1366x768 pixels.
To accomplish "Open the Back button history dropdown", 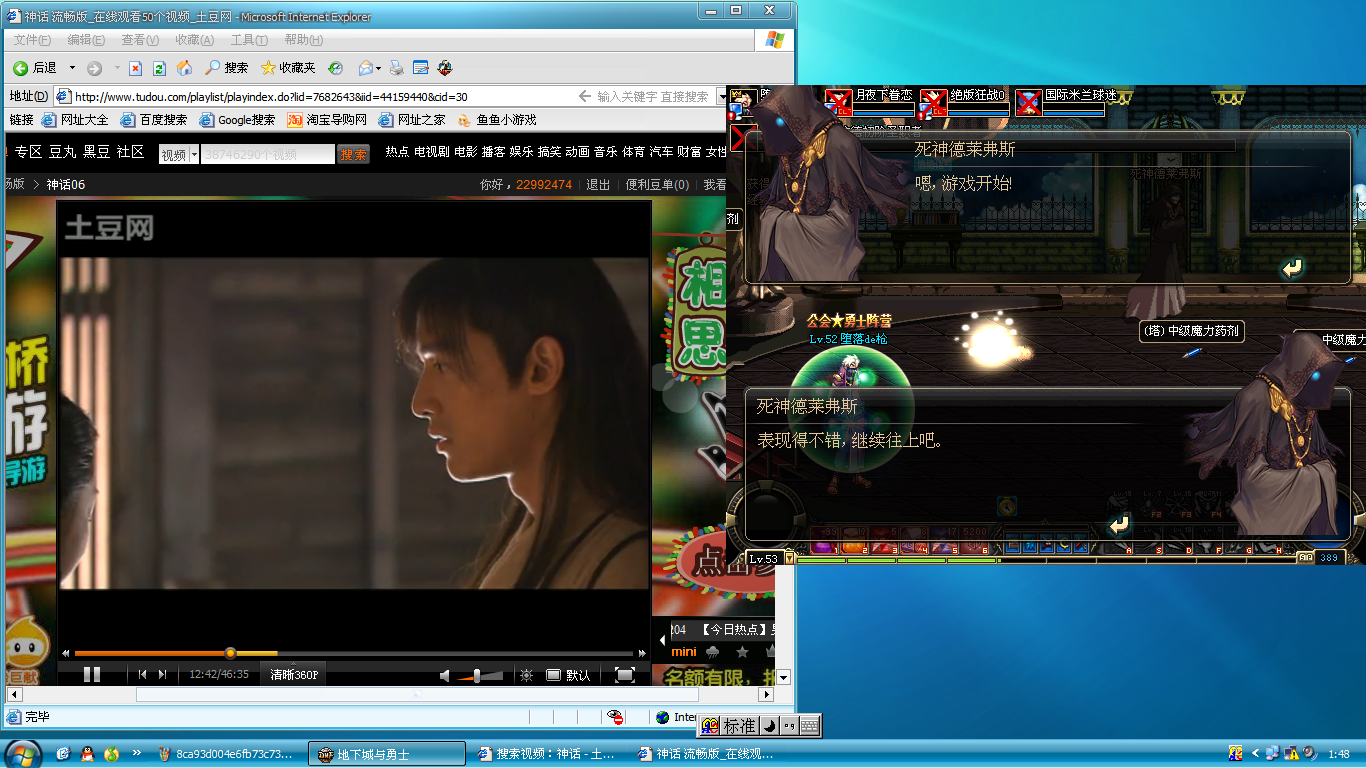I will (x=72, y=68).
